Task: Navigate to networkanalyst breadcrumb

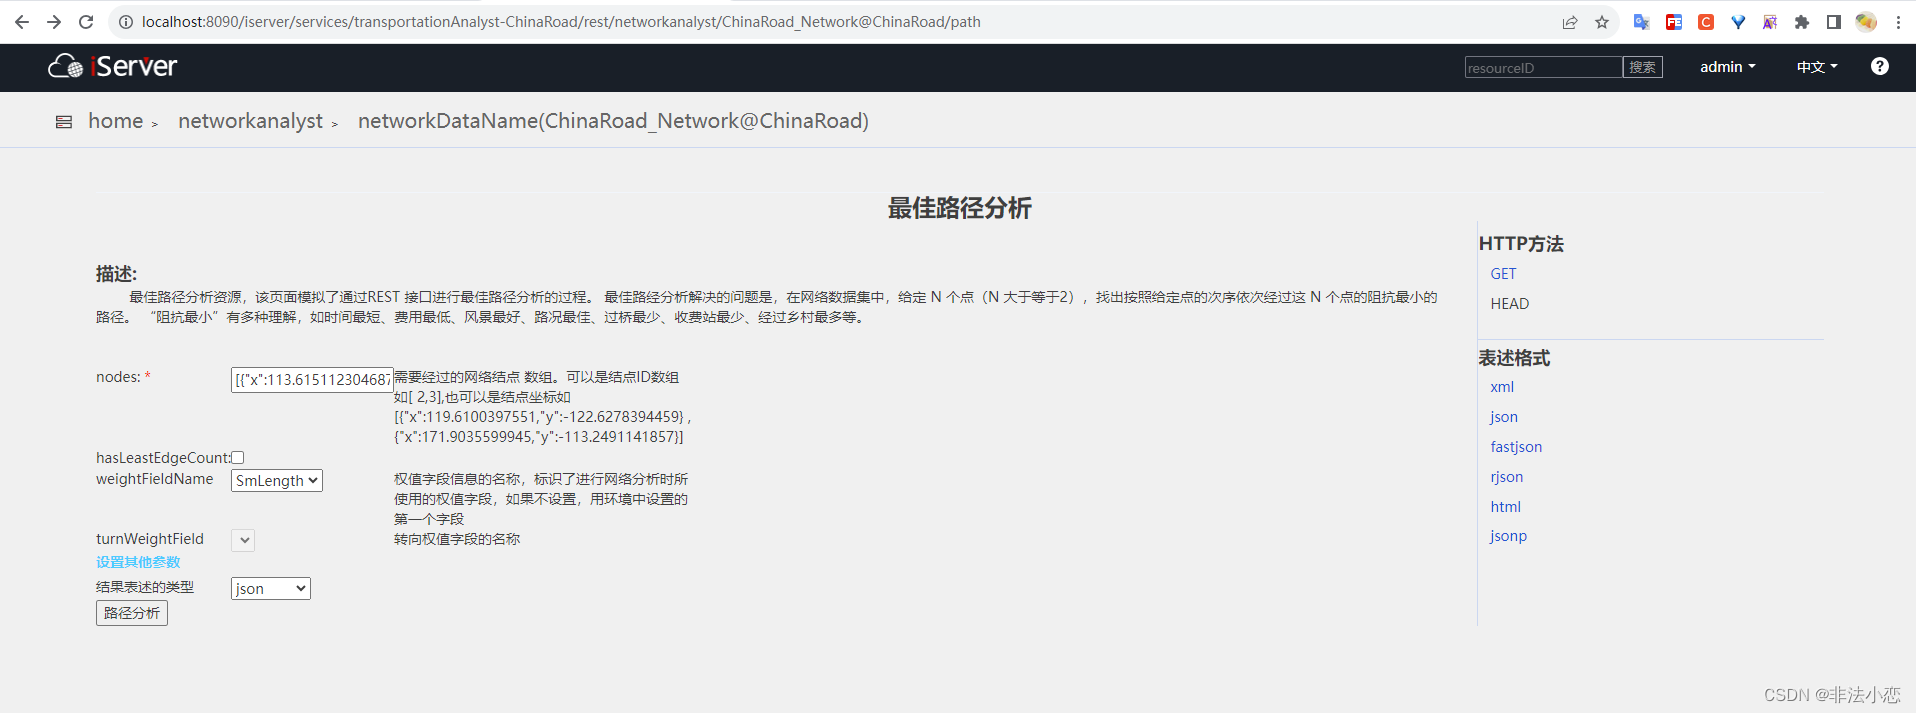Action: tap(250, 121)
